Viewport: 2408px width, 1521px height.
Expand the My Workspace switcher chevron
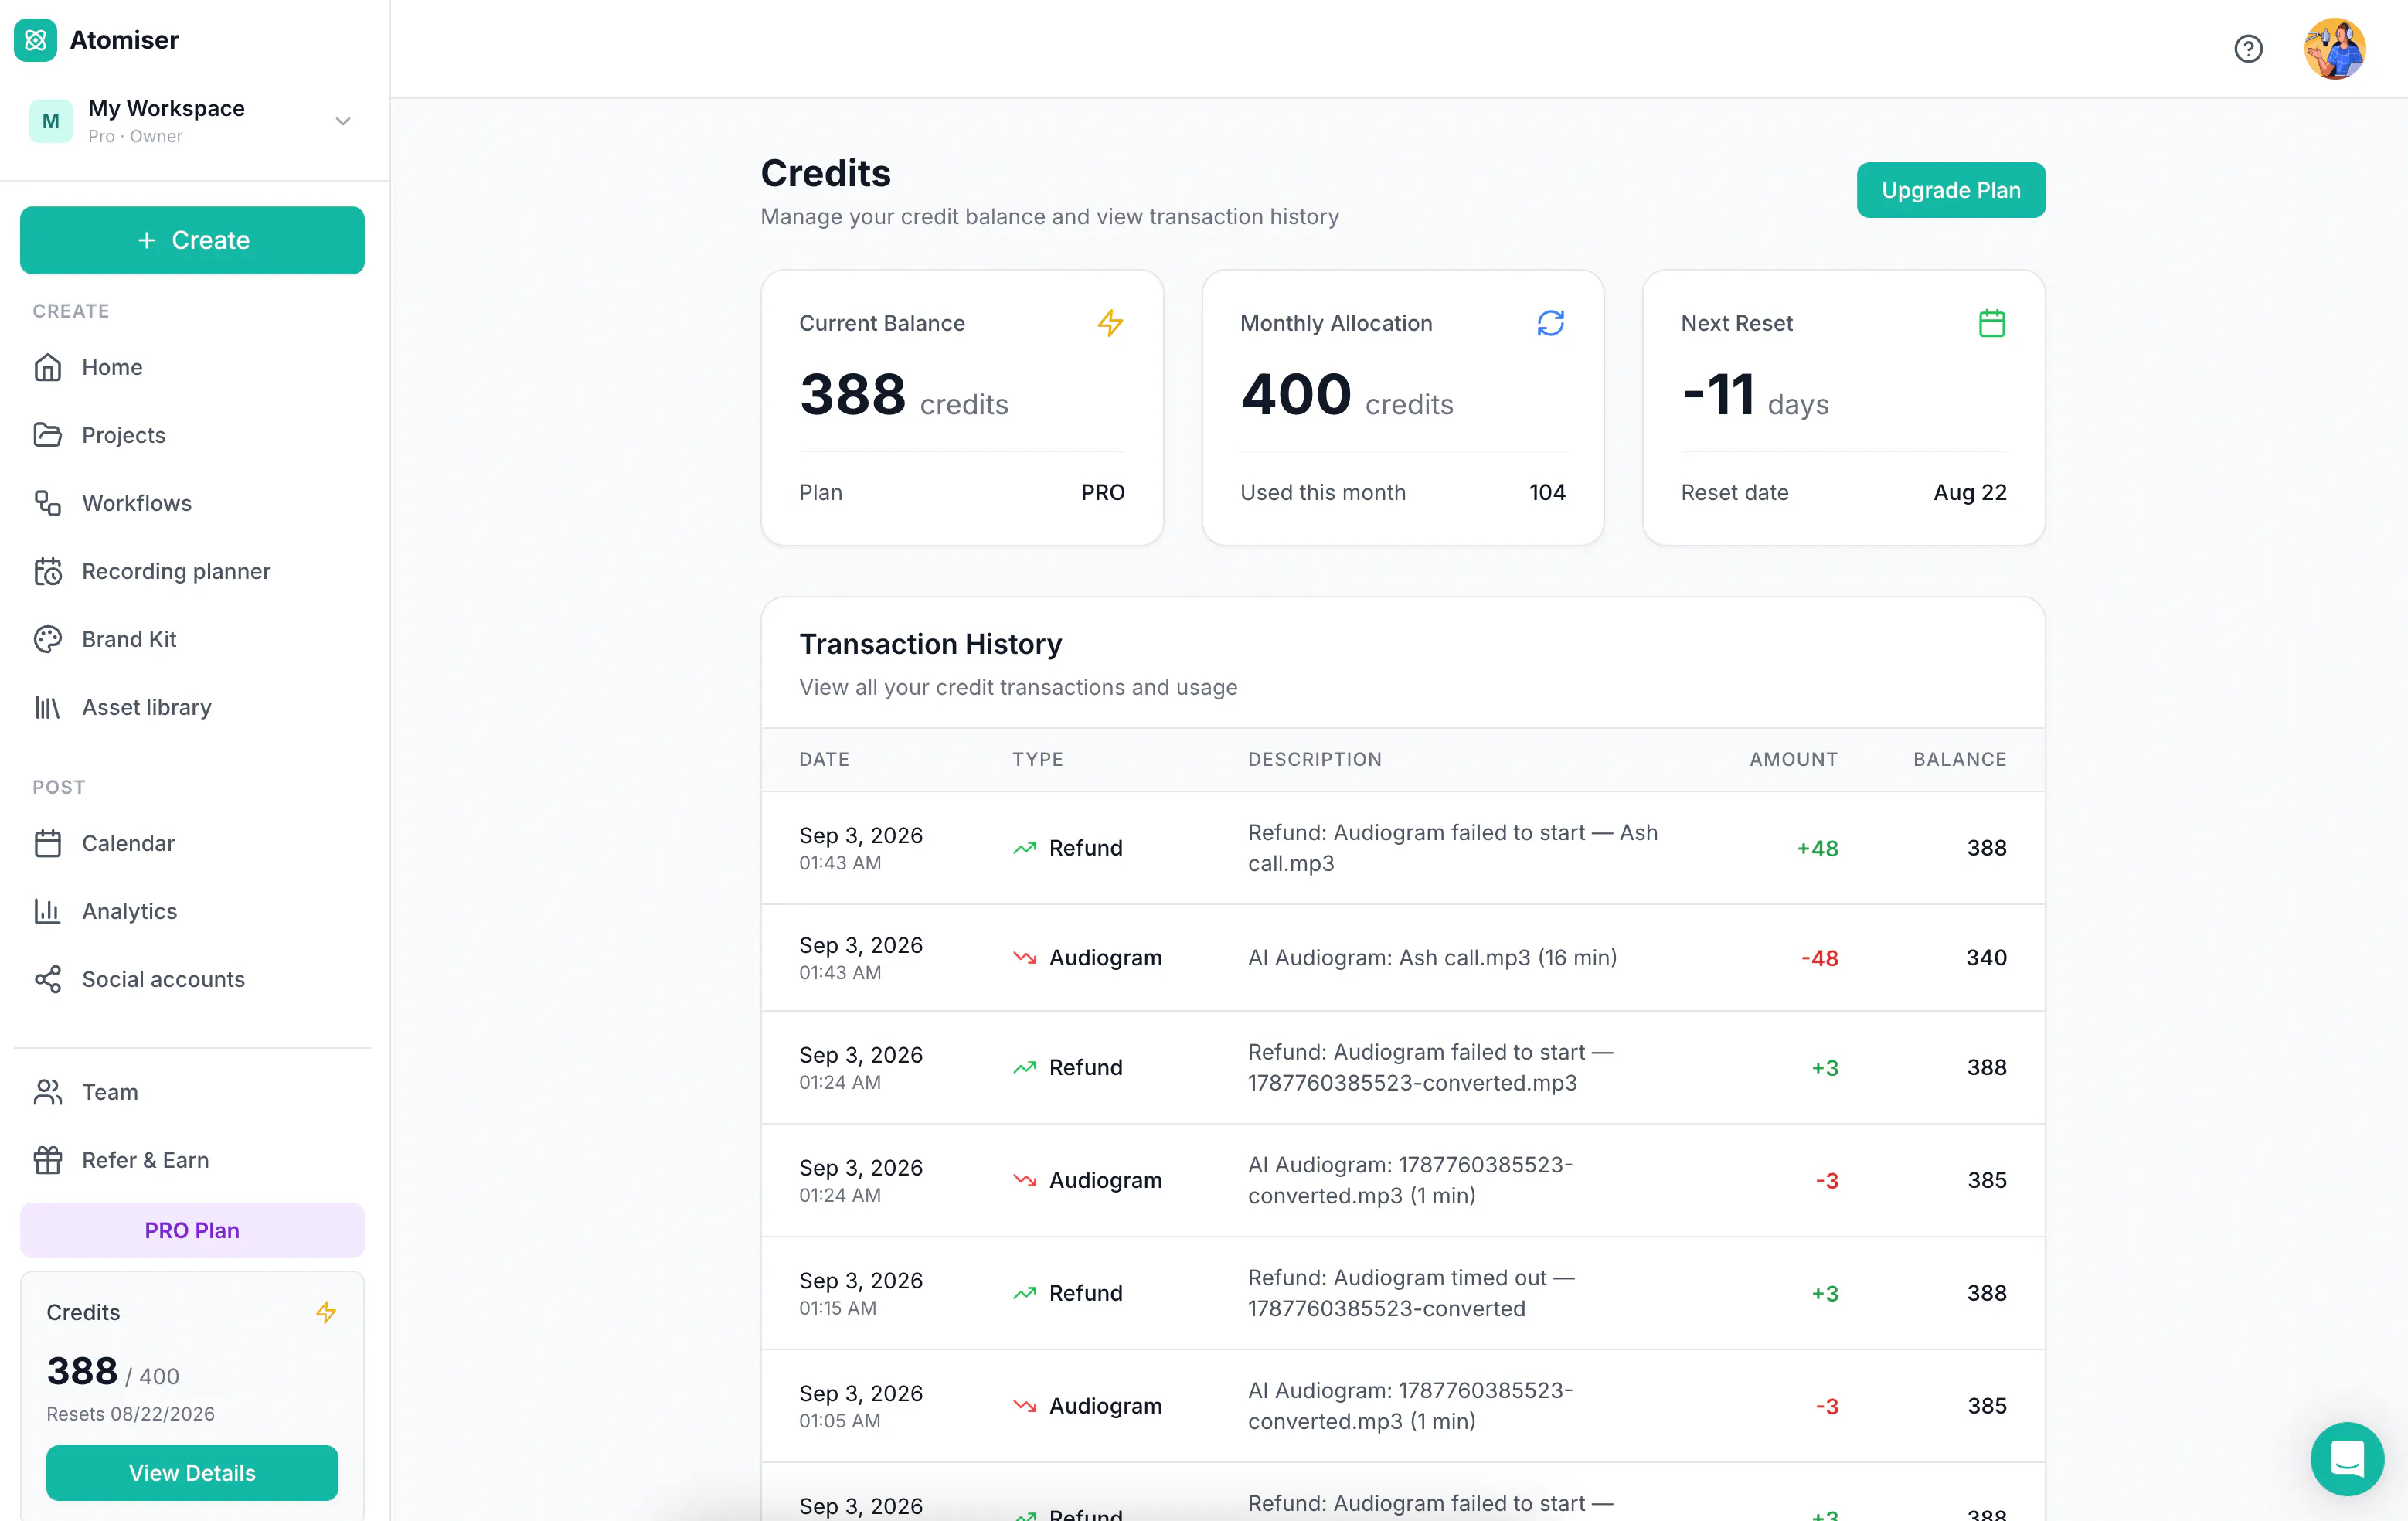coord(343,121)
